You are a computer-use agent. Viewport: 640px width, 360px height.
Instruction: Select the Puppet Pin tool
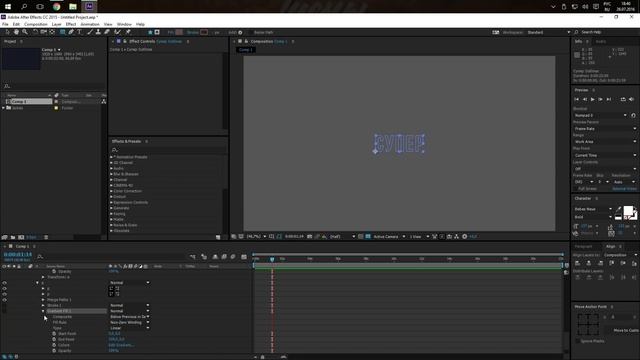click(128, 32)
